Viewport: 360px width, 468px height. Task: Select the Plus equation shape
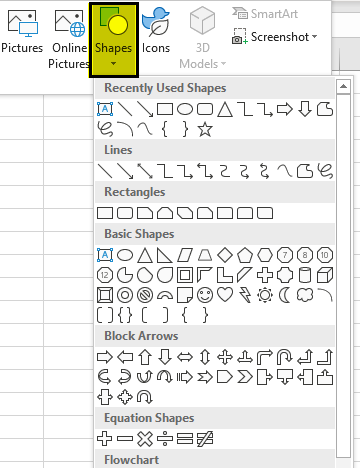coord(105,439)
